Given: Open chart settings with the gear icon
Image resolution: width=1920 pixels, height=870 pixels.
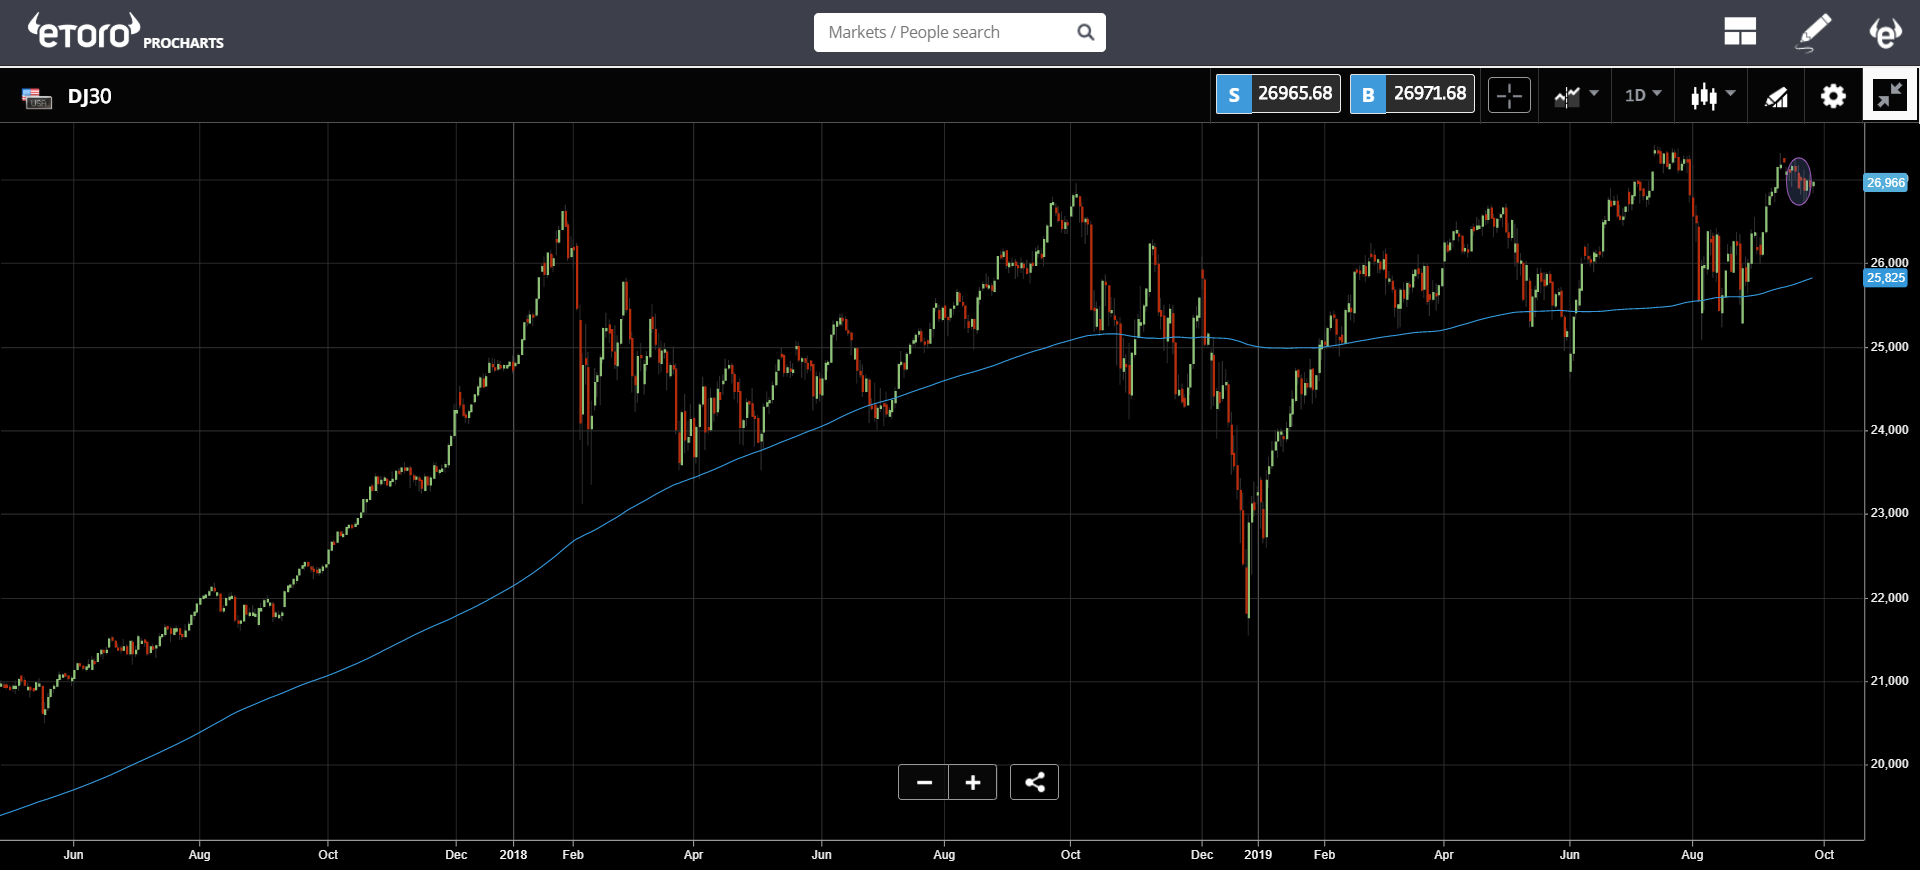Looking at the screenshot, I should click(1832, 96).
